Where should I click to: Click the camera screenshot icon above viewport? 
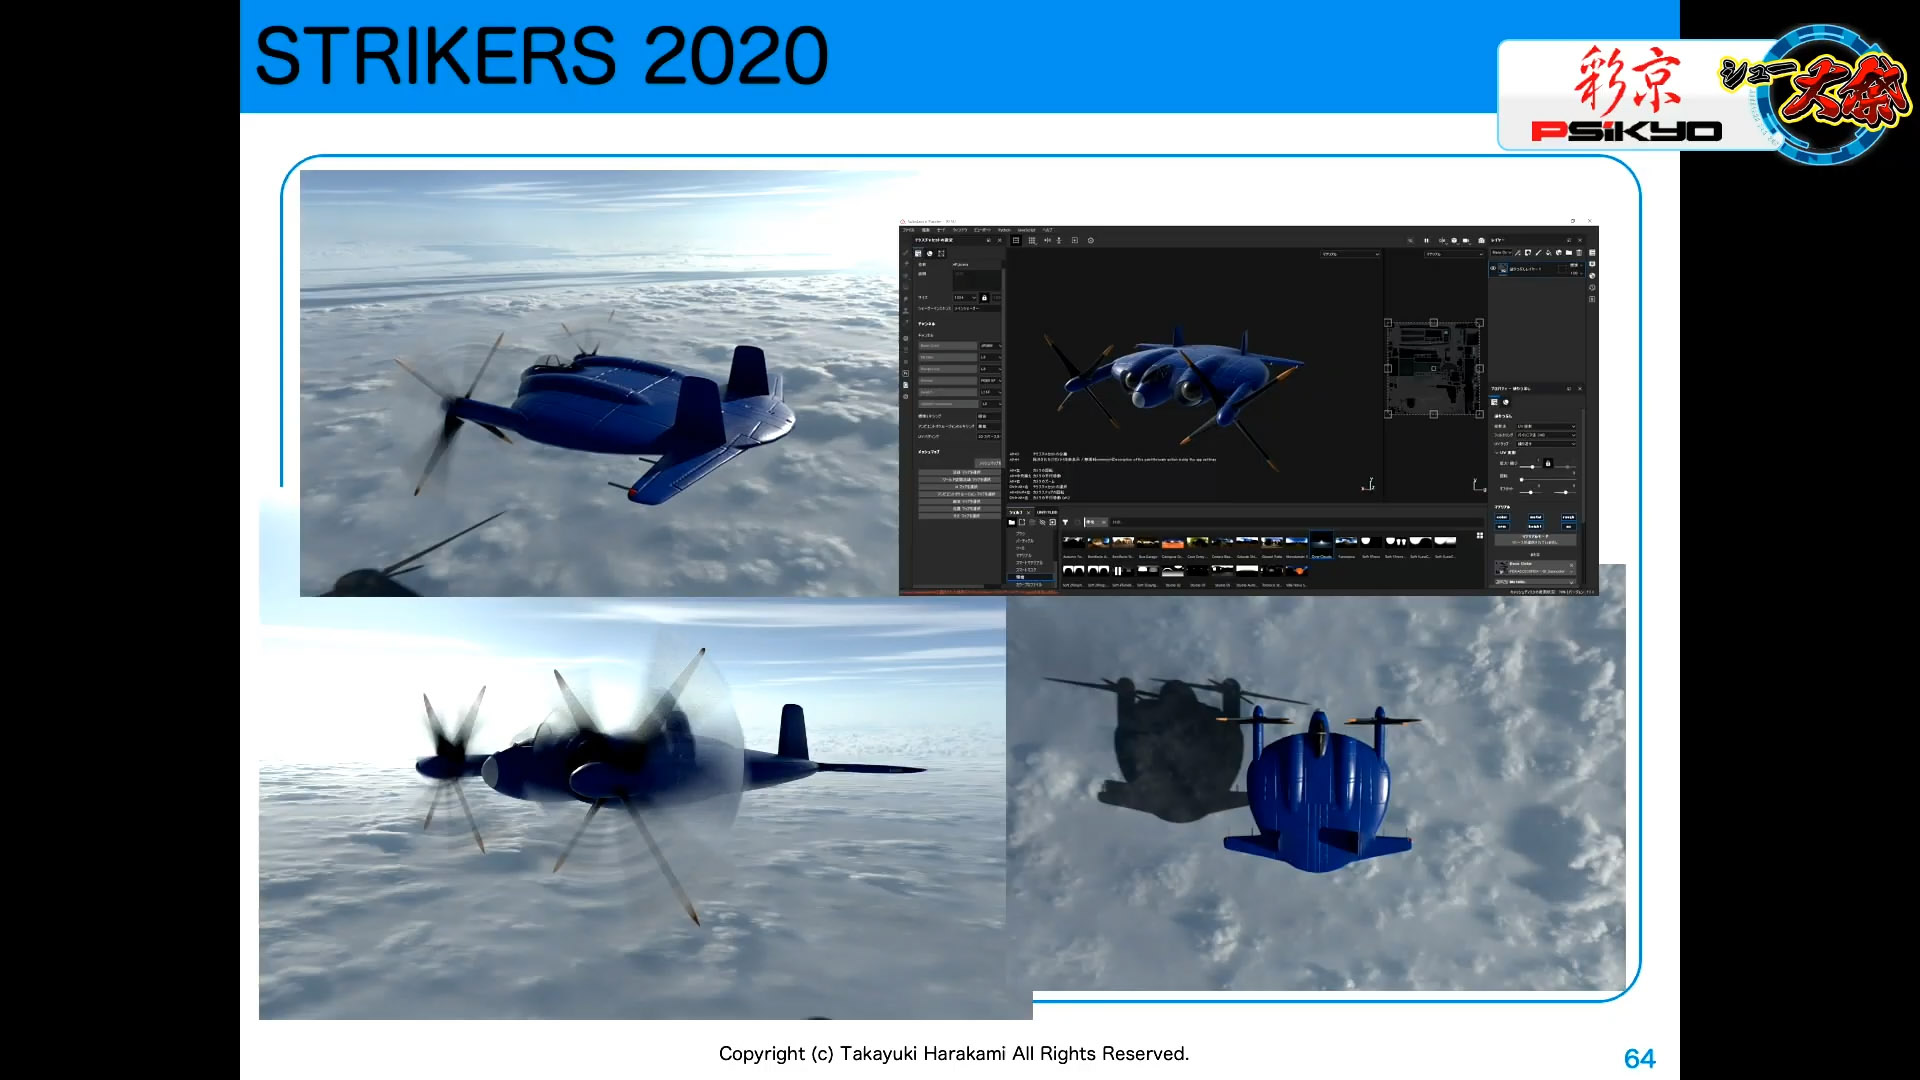[x=1481, y=240]
